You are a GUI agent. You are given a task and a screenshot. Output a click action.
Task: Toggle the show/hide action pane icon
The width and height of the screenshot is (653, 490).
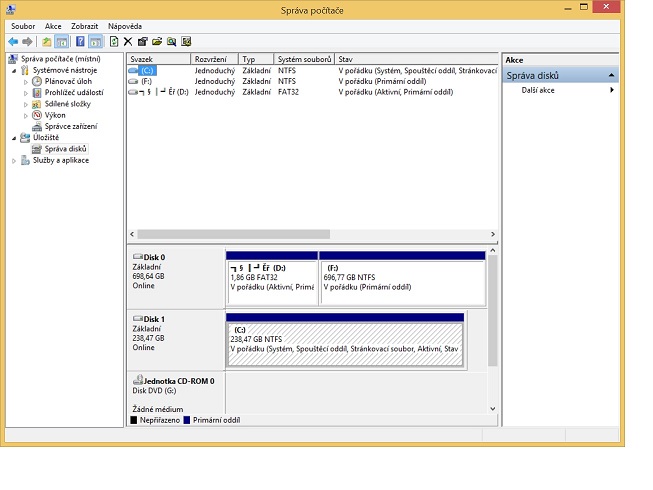[95, 42]
